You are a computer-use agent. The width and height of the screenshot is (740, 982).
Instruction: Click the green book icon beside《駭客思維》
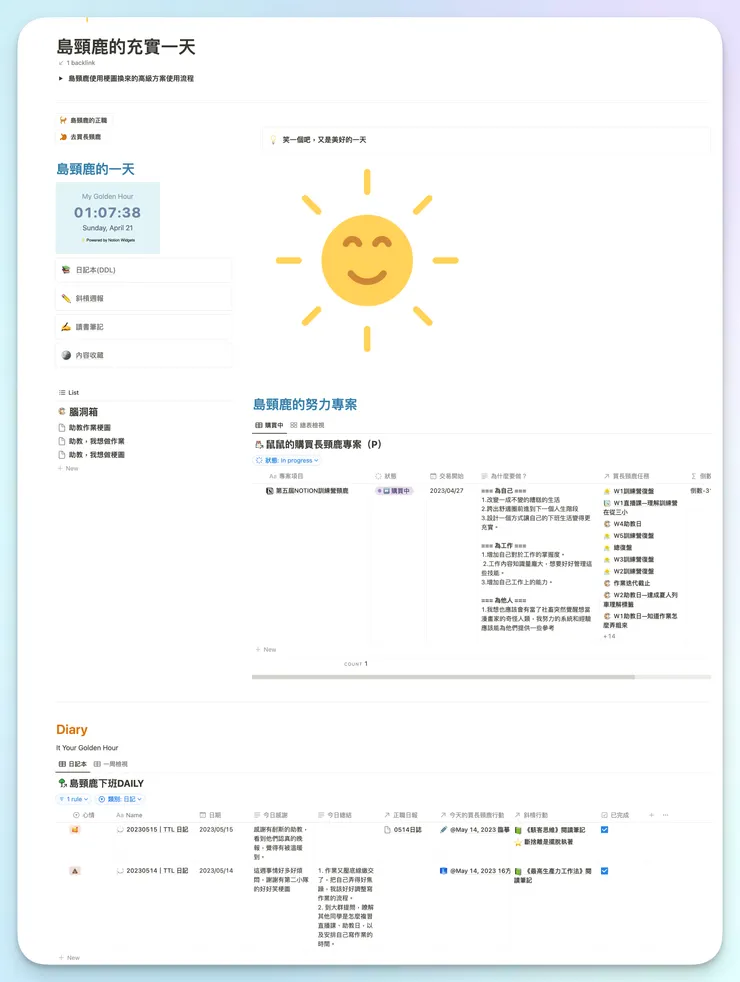coord(518,830)
